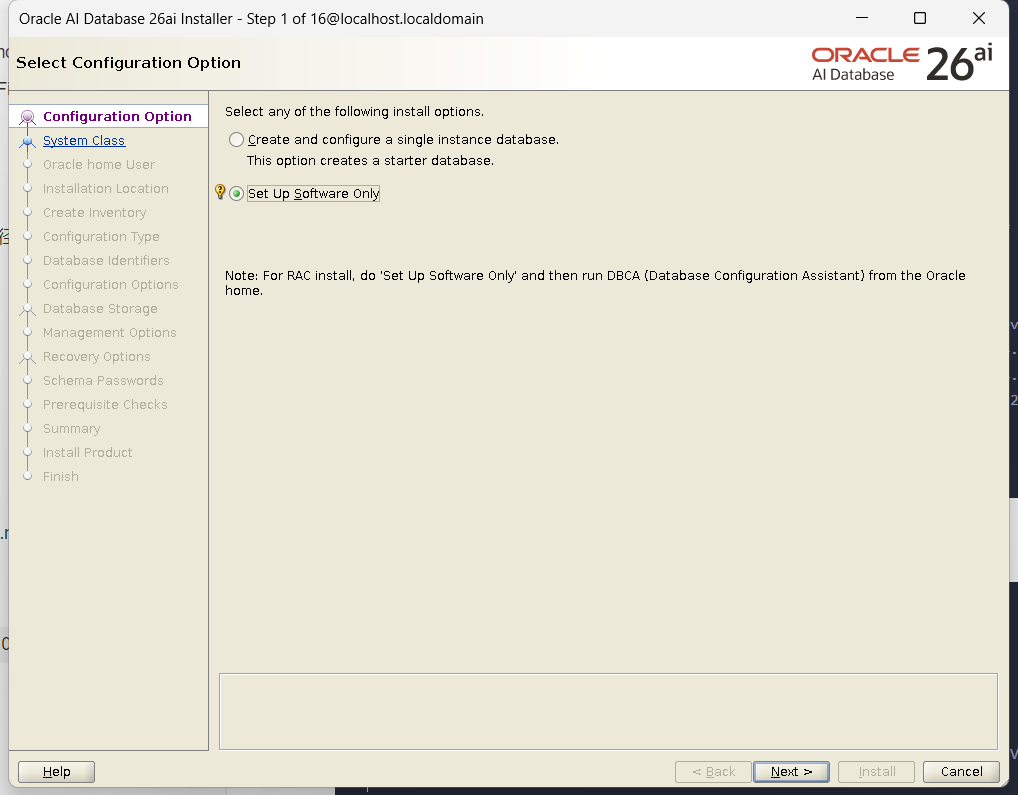The height and width of the screenshot is (795, 1018).
Task: Click the Oracle AI Database 26ai logo
Action: [902, 63]
